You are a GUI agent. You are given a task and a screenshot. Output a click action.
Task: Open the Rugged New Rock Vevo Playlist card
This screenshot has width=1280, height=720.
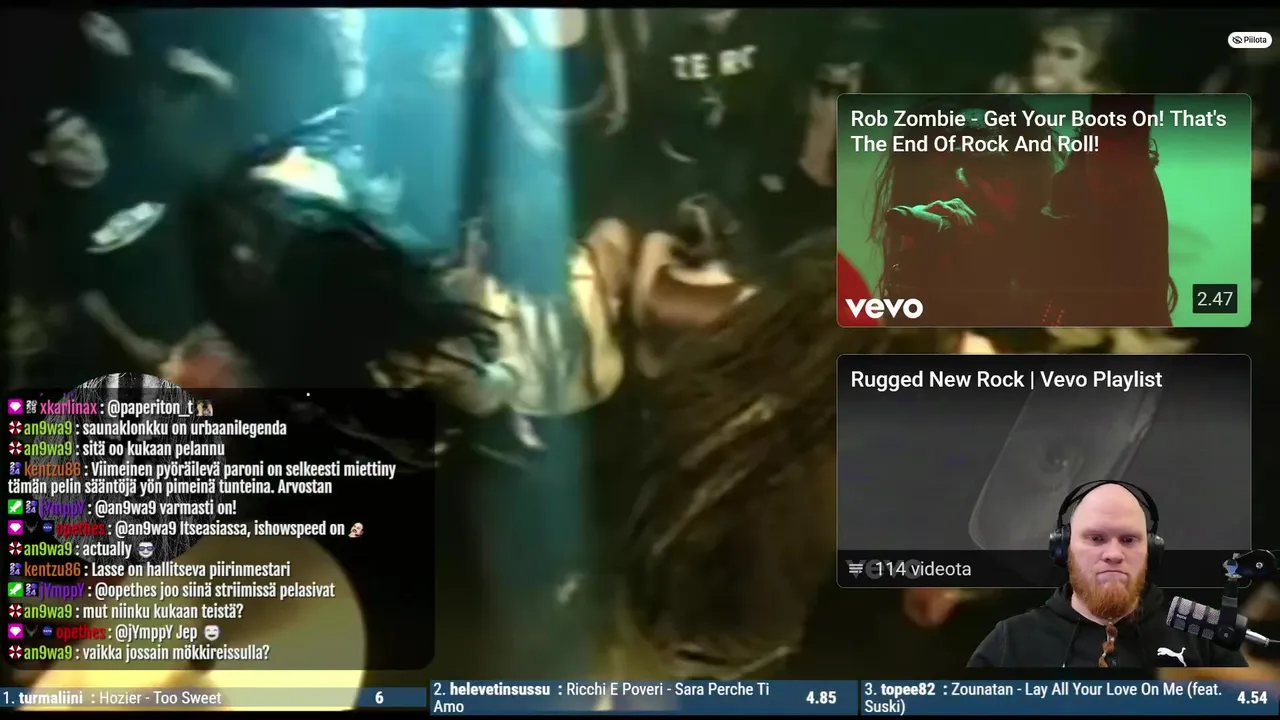[x=1043, y=470]
